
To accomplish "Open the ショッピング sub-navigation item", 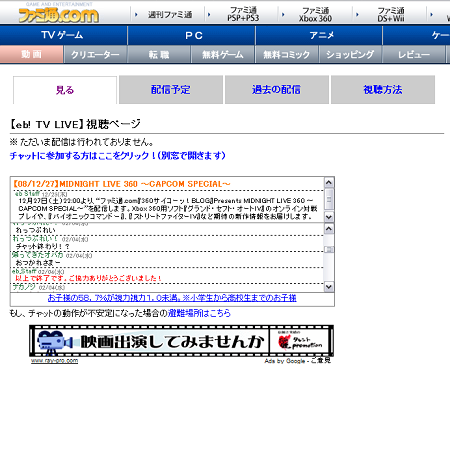I will click(x=350, y=54).
